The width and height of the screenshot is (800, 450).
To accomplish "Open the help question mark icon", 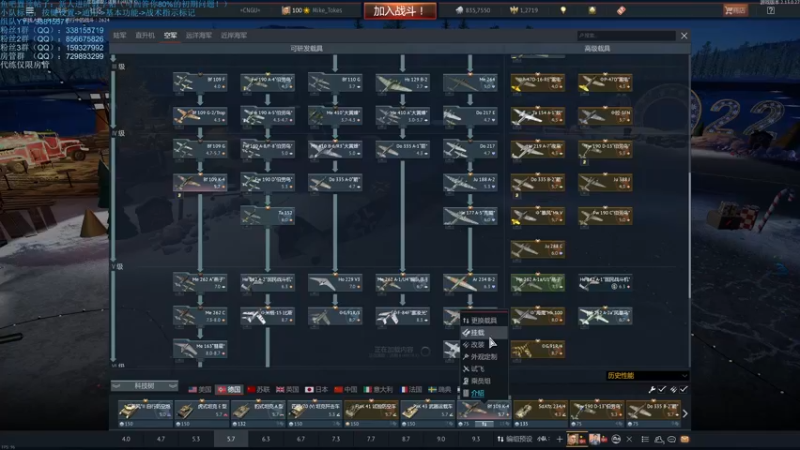I will [770, 10].
